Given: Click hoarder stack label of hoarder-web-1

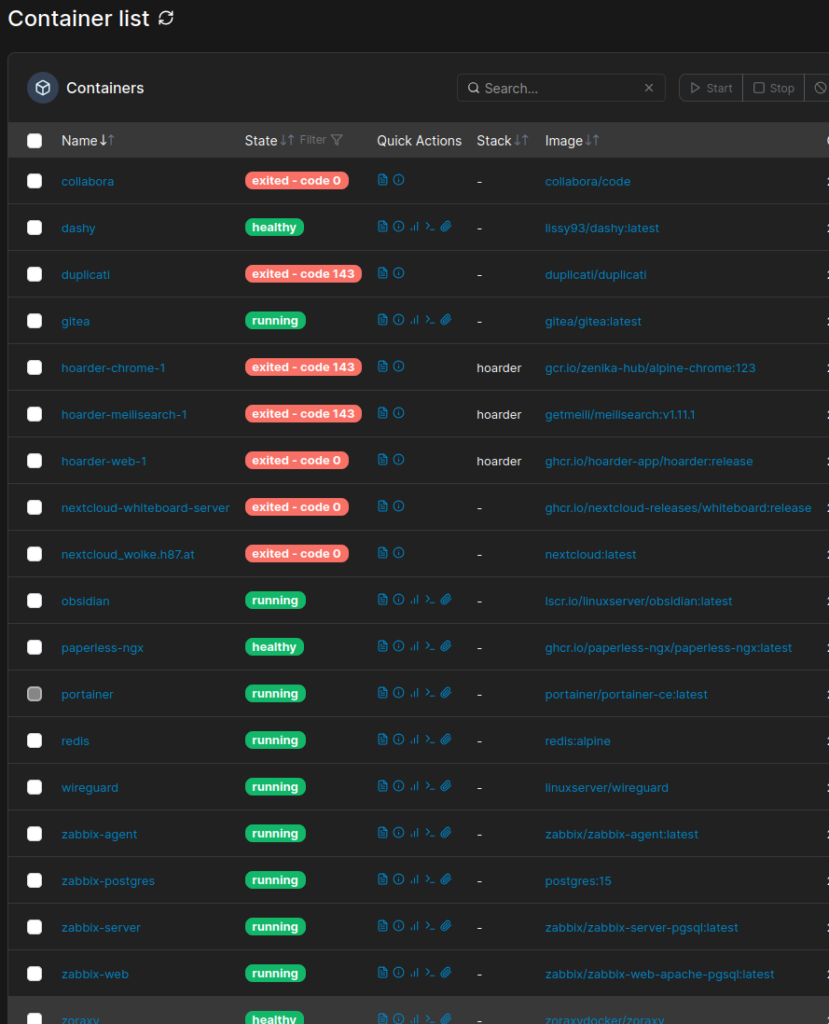Looking at the screenshot, I should pos(499,461).
